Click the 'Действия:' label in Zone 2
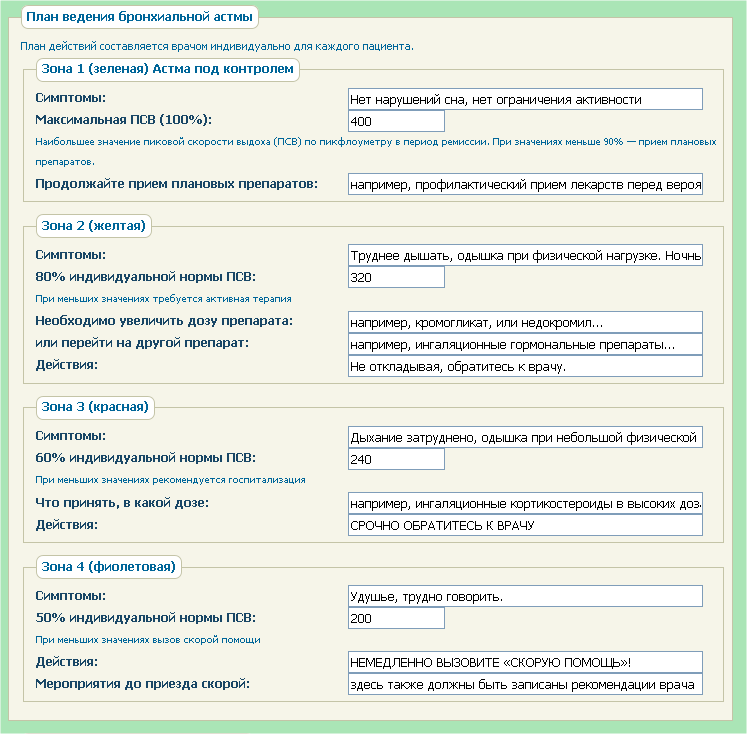This screenshot has width=747, height=734. (x=67, y=365)
